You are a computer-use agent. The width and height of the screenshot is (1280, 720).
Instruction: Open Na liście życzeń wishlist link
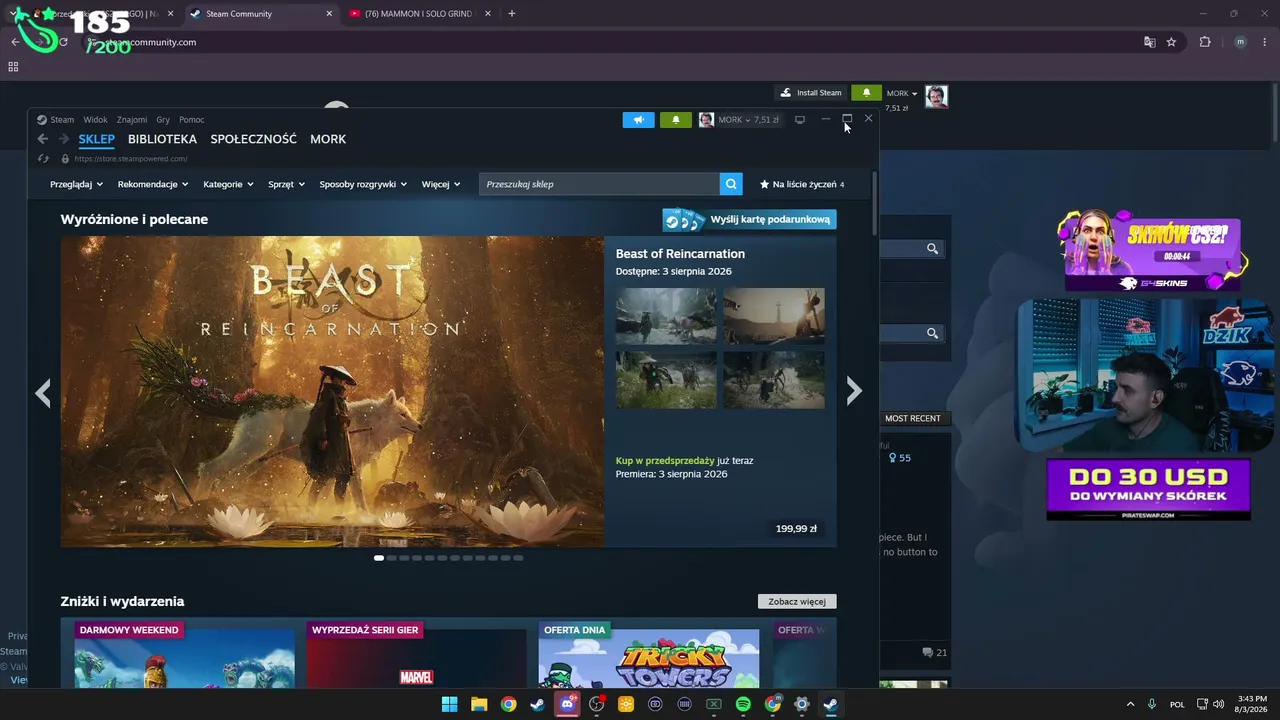pos(802,184)
